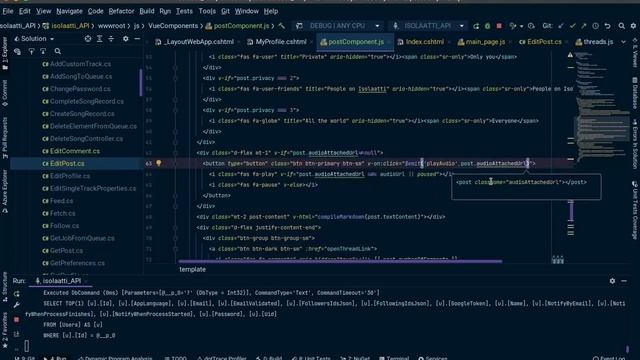Viewport: 640px width, 360px height.
Task: Open the Build menu
Action: tap(147, 11)
